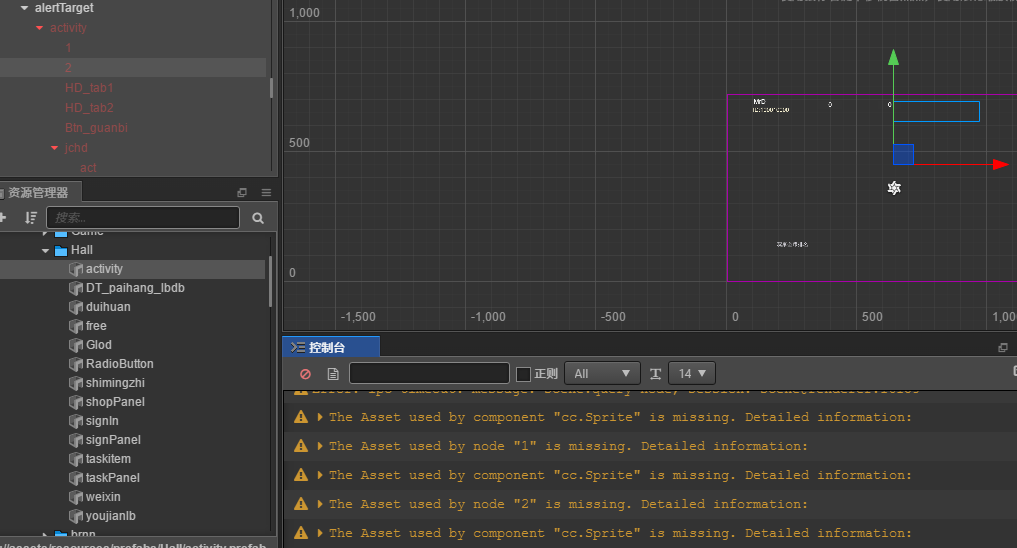Click the green Y-axis gizmo arrow
Screen dimensions: 1017x548
893,57
